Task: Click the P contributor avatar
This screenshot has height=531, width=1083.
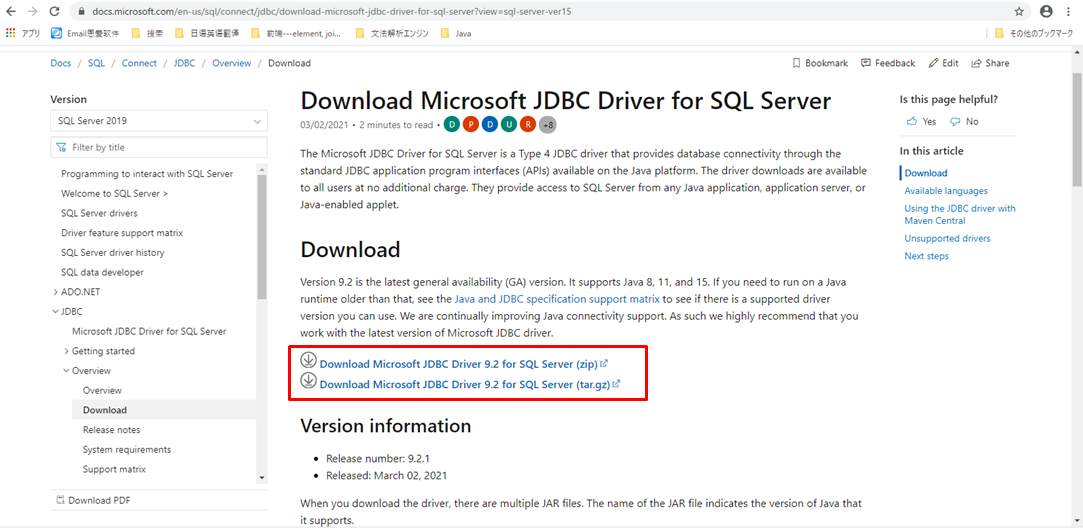Action: [471, 124]
